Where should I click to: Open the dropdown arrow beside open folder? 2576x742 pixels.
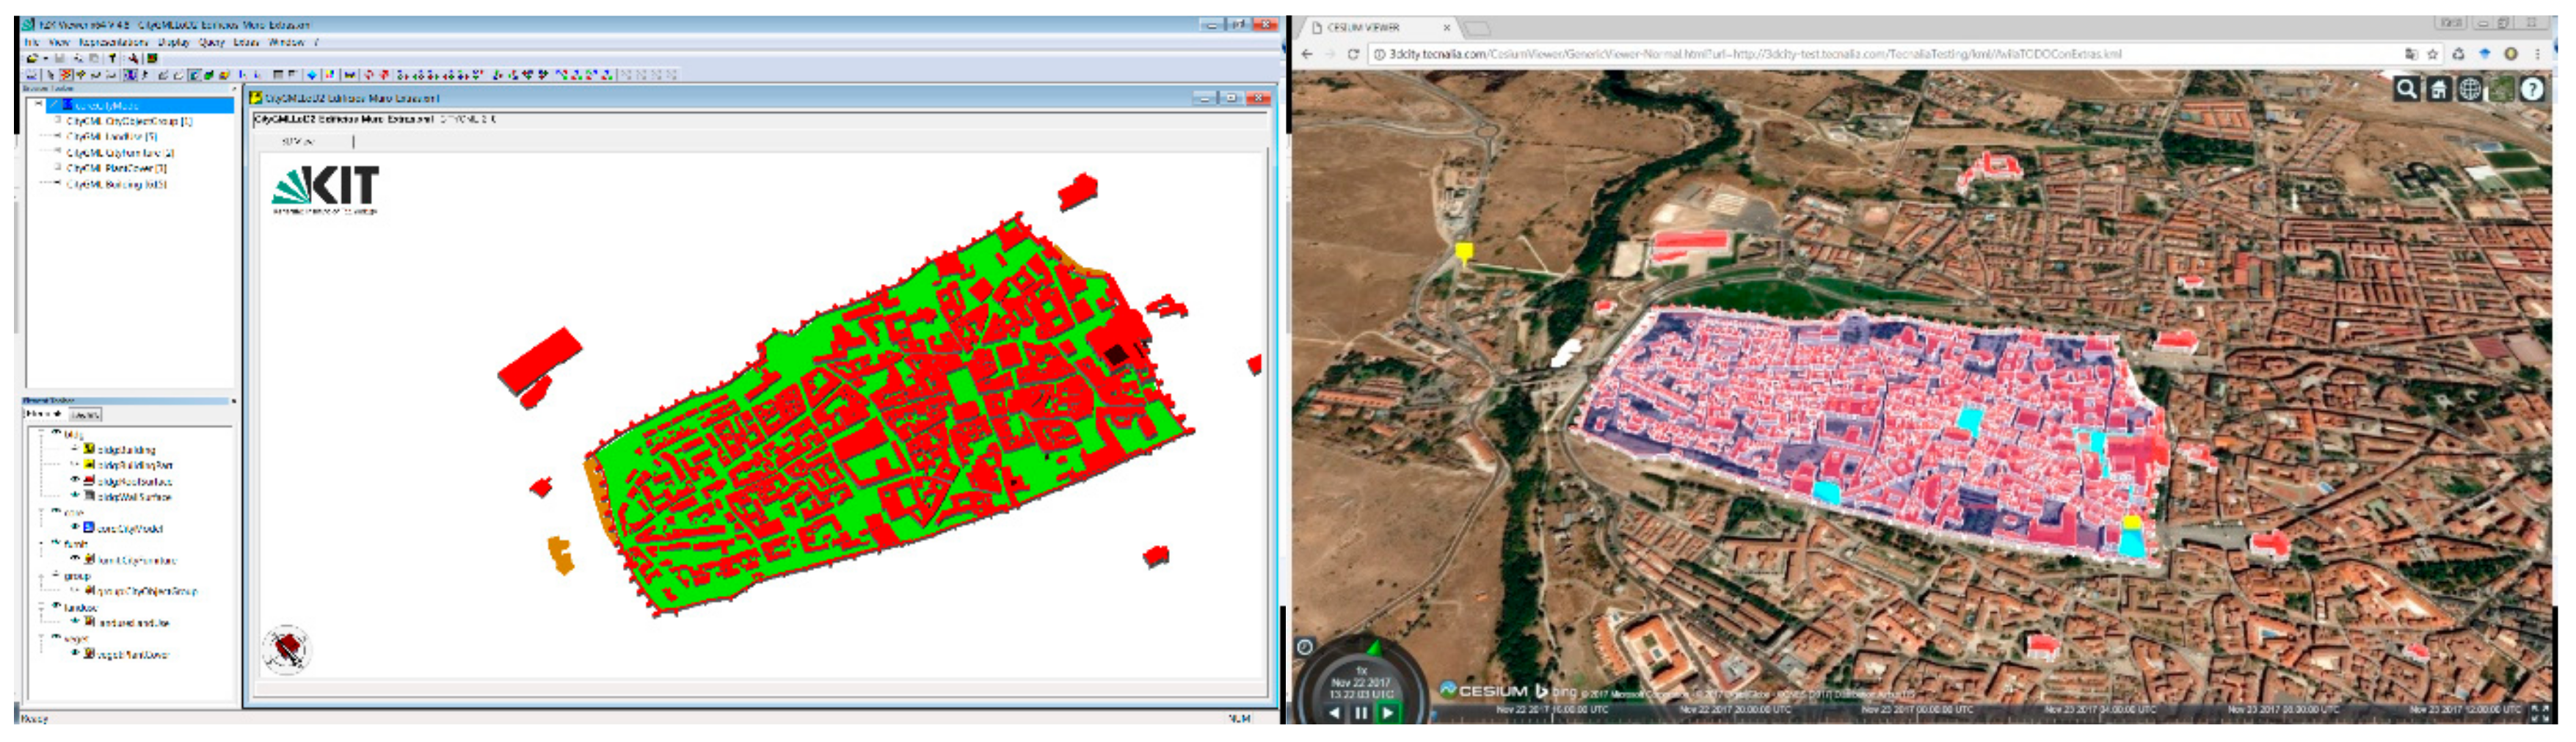pos(46,59)
